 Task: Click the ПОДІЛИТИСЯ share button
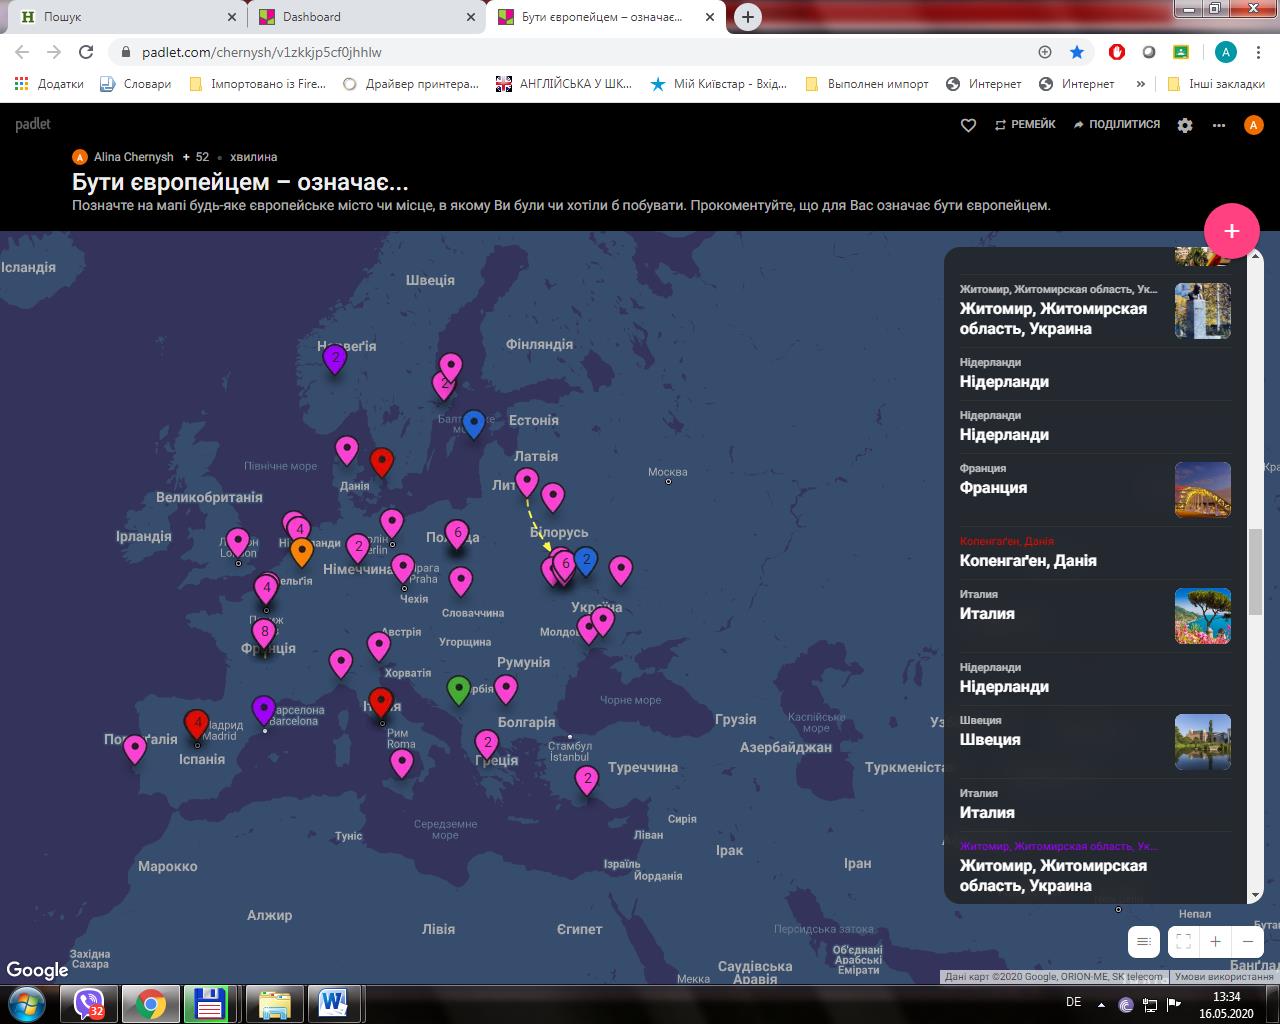(1116, 125)
